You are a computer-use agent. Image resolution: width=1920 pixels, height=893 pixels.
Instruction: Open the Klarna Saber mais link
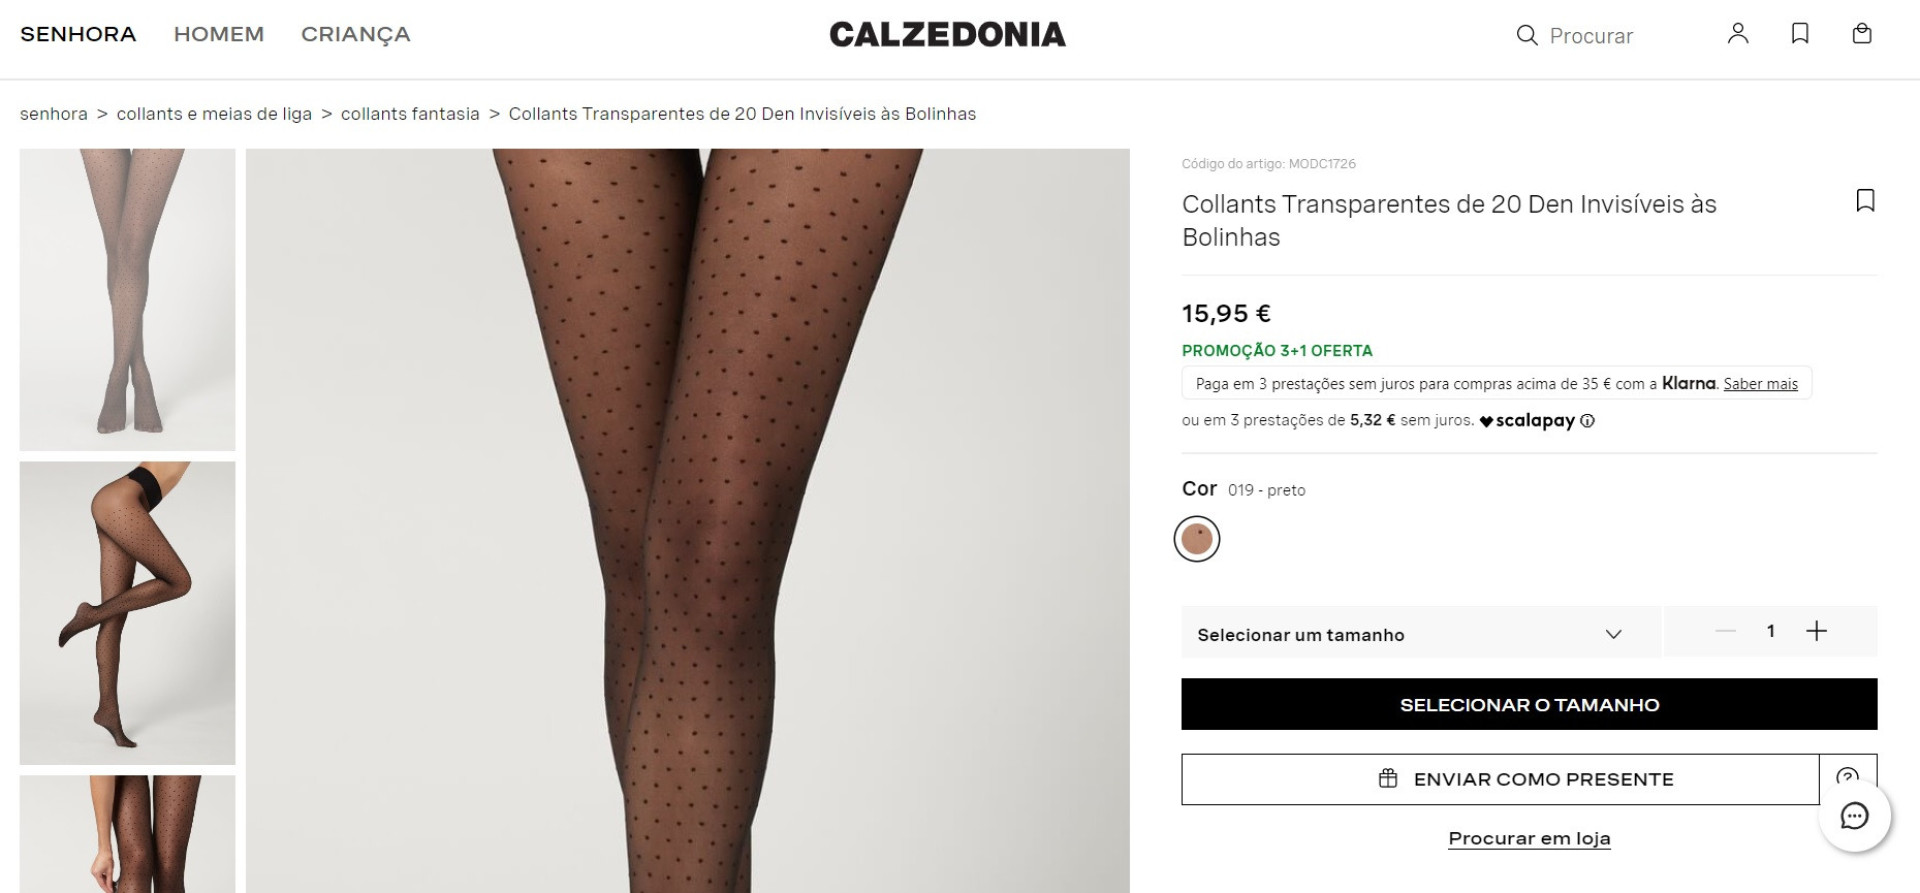[1760, 384]
